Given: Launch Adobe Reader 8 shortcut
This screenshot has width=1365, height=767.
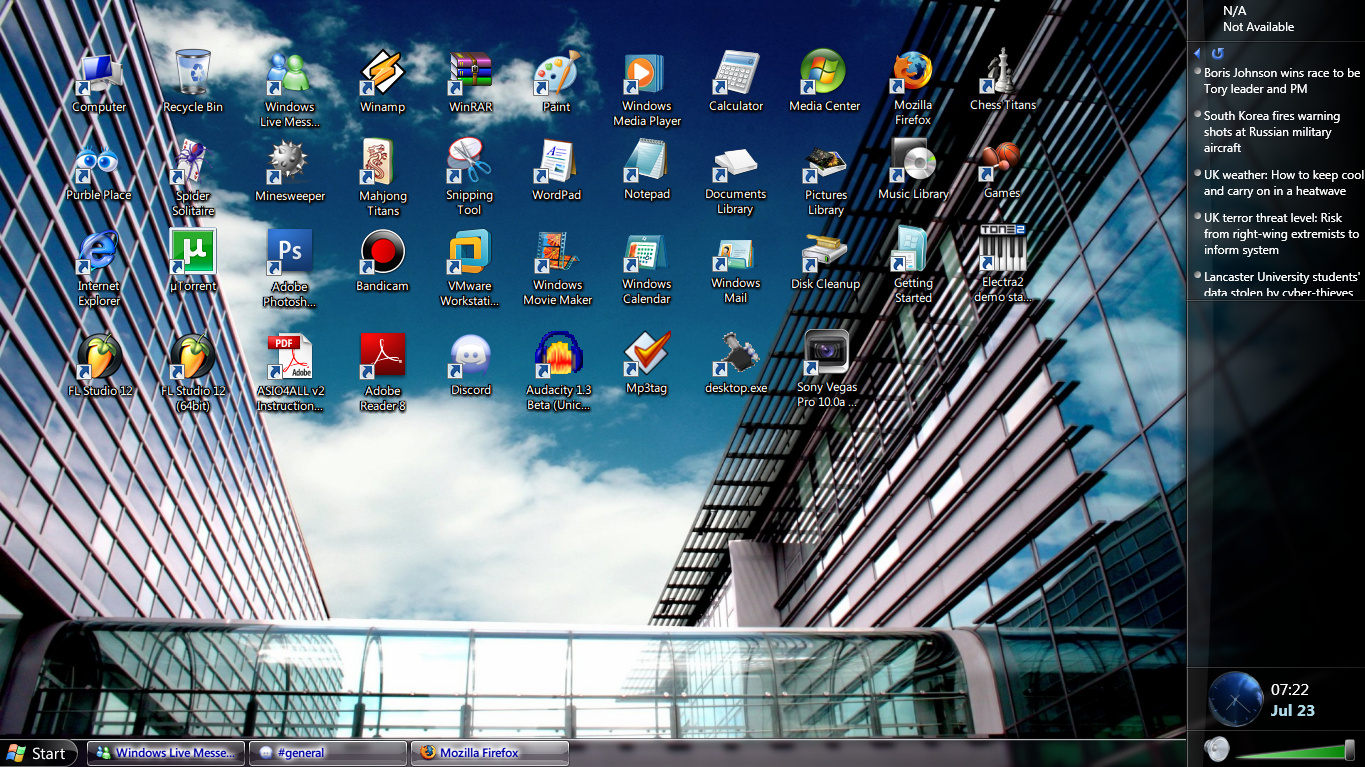Looking at the screenshot, I should pyautogui.click(x=383, y=372).
